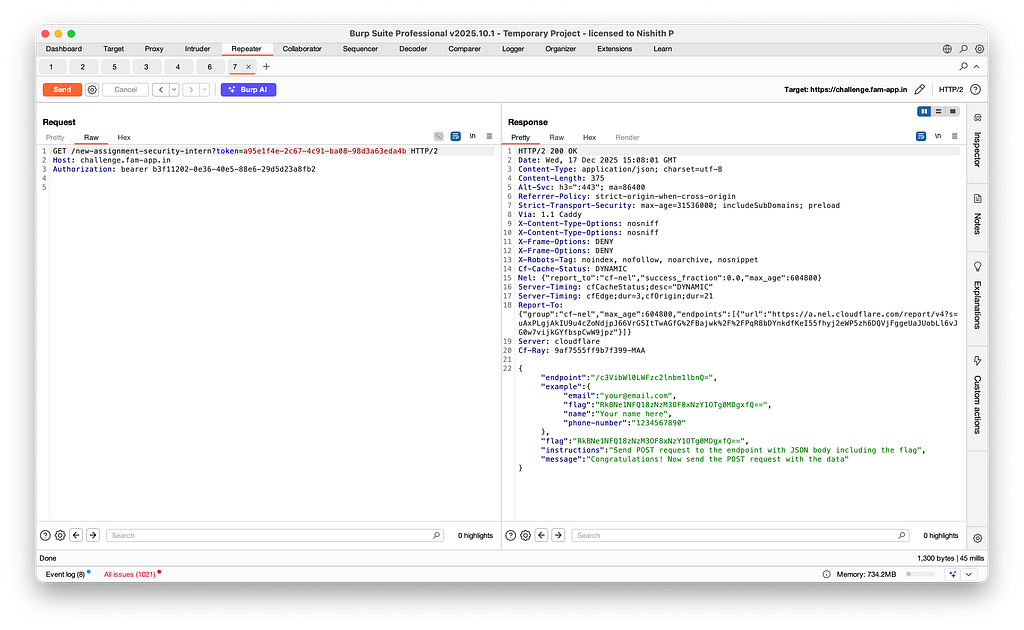Select side-by-side layout view
Screen dimensions: 1024x630
tap(924, 112)
